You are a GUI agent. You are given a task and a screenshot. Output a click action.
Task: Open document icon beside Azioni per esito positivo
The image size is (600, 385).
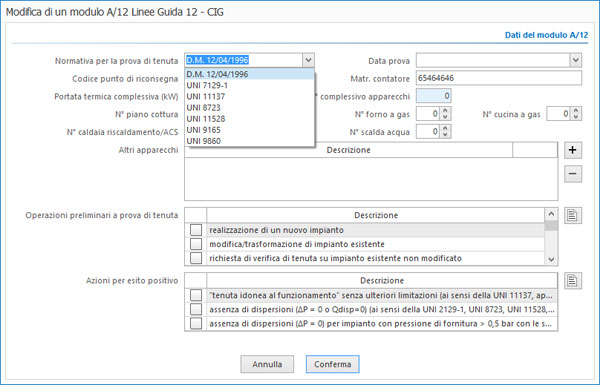(x=572, y=281)
